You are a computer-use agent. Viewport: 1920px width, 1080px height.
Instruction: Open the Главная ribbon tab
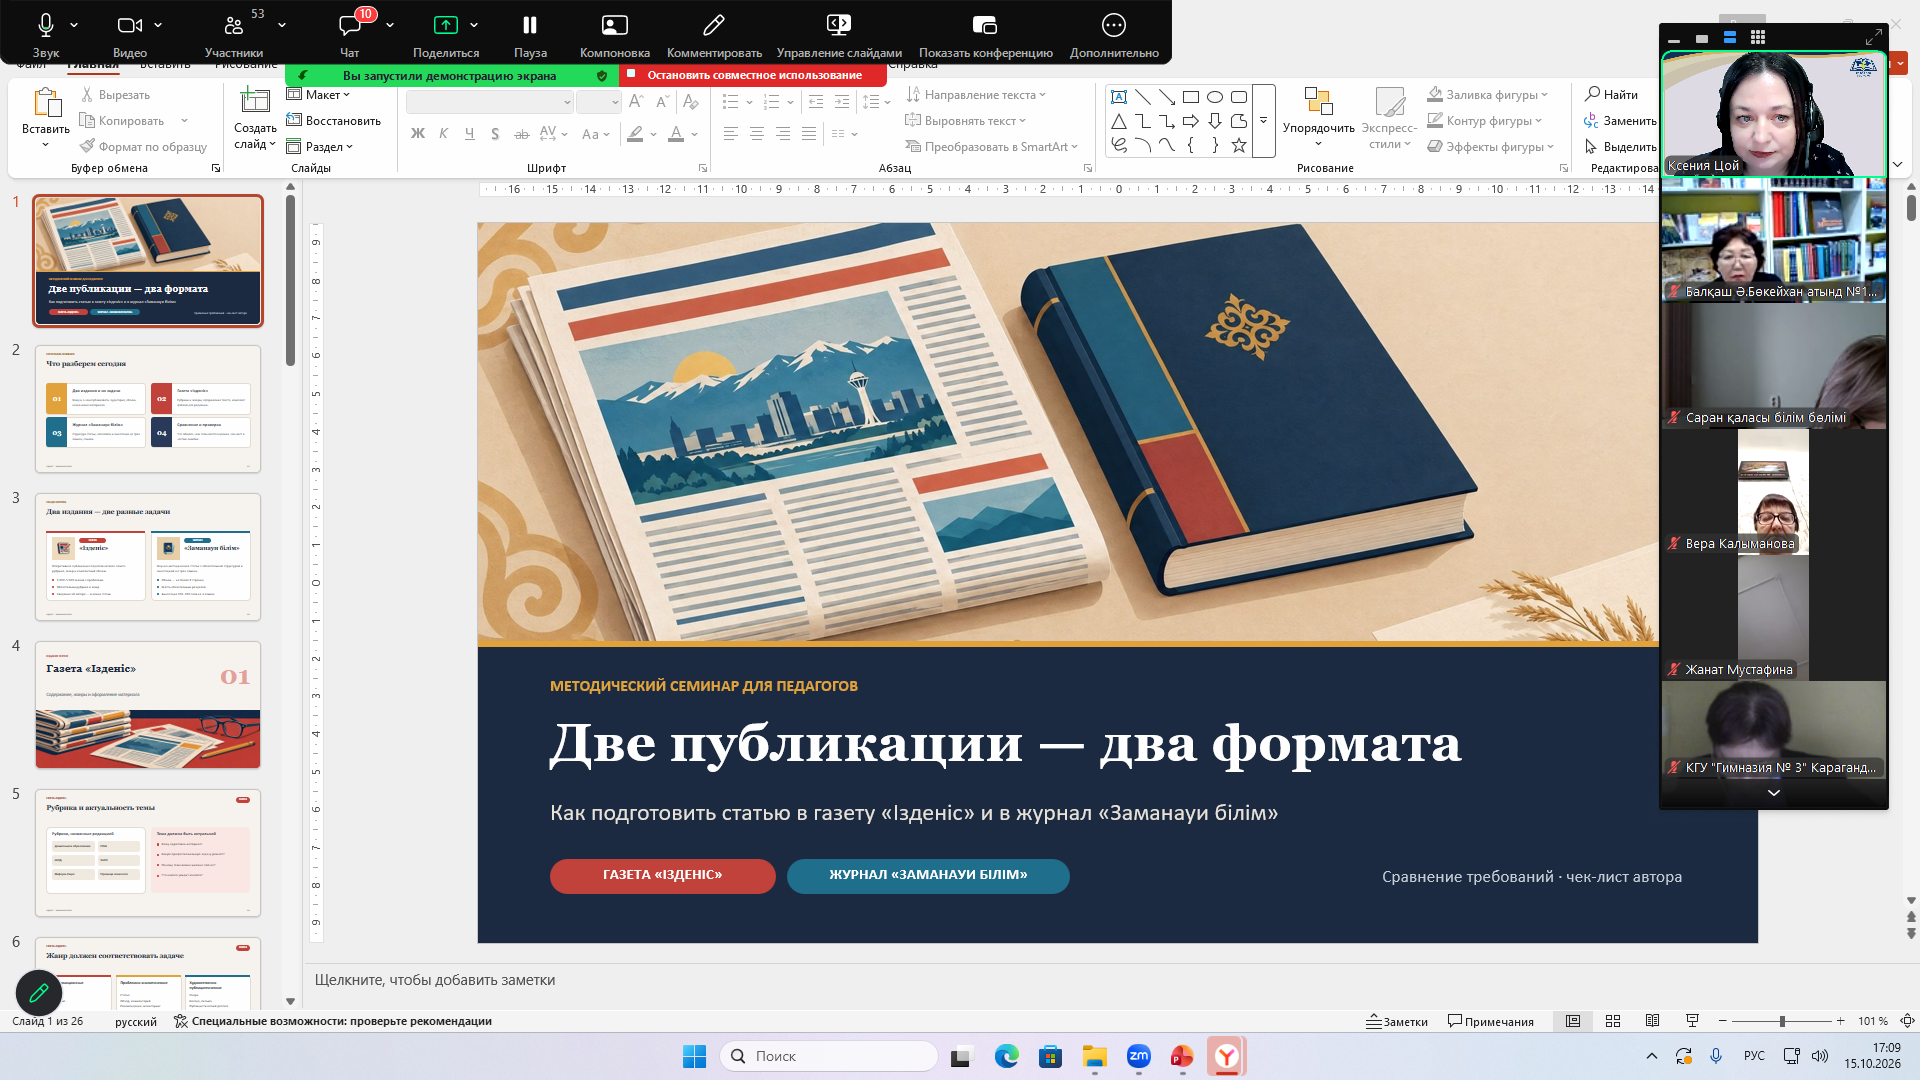point(93,66)
